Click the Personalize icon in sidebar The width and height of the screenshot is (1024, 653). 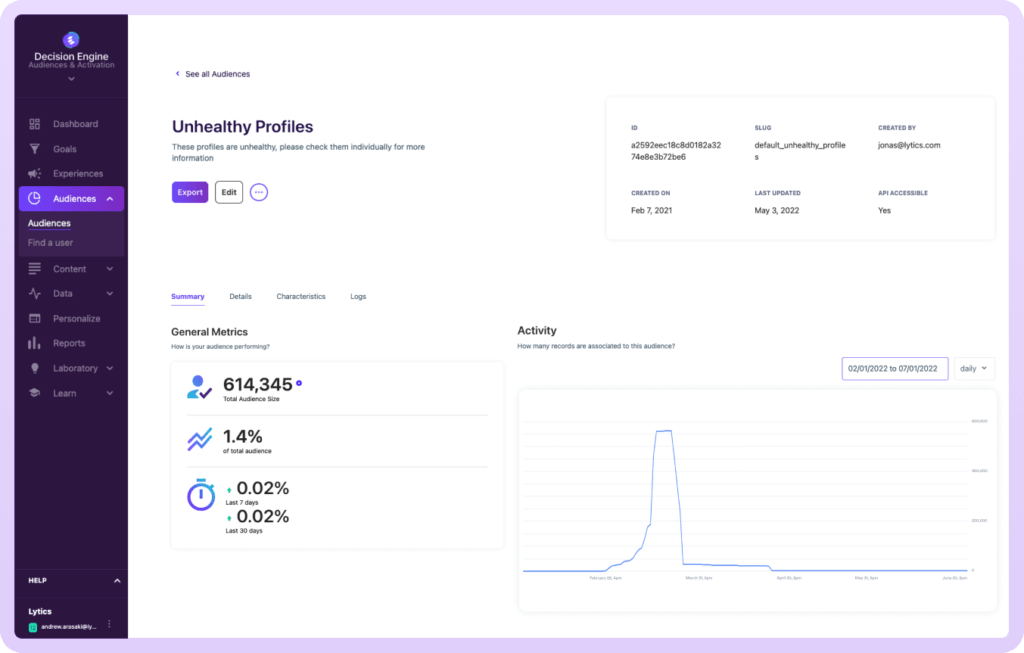click(35, 319)
